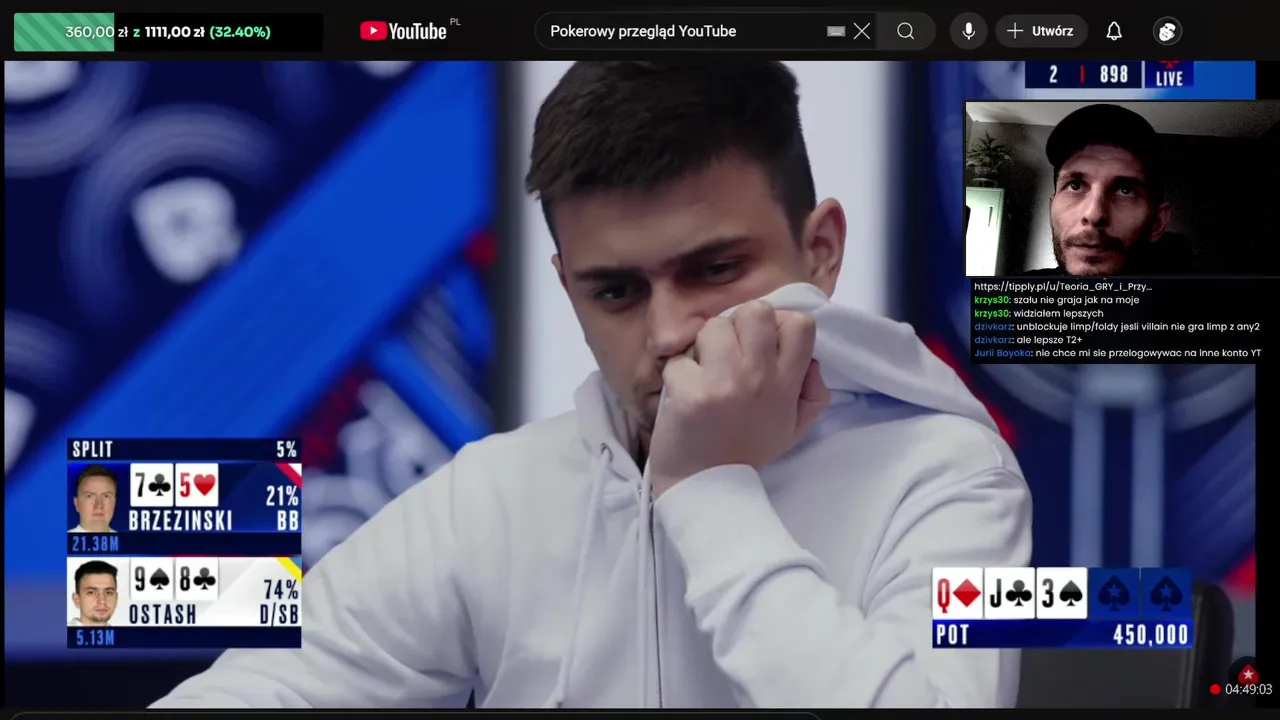Click the BRZEZINSKI name label
Image resolution: width=1280 pixels, height=720 pixels.
[x=180, y=520]
